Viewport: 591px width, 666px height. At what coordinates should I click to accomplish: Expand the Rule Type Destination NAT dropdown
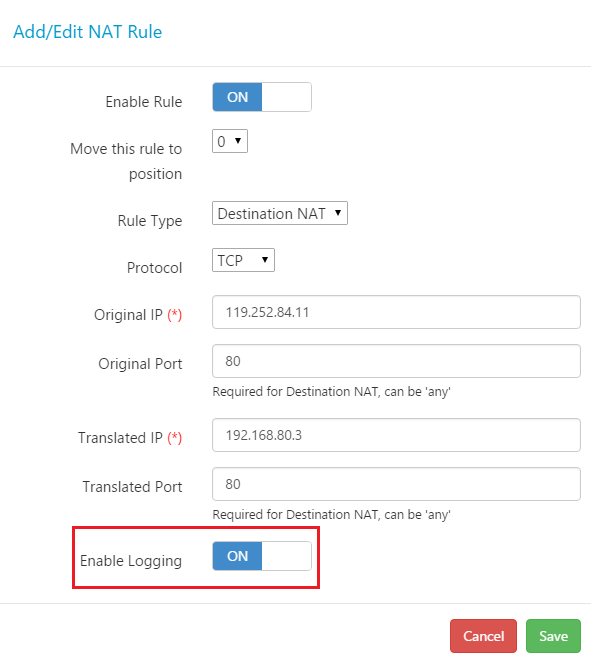point(280,213)
